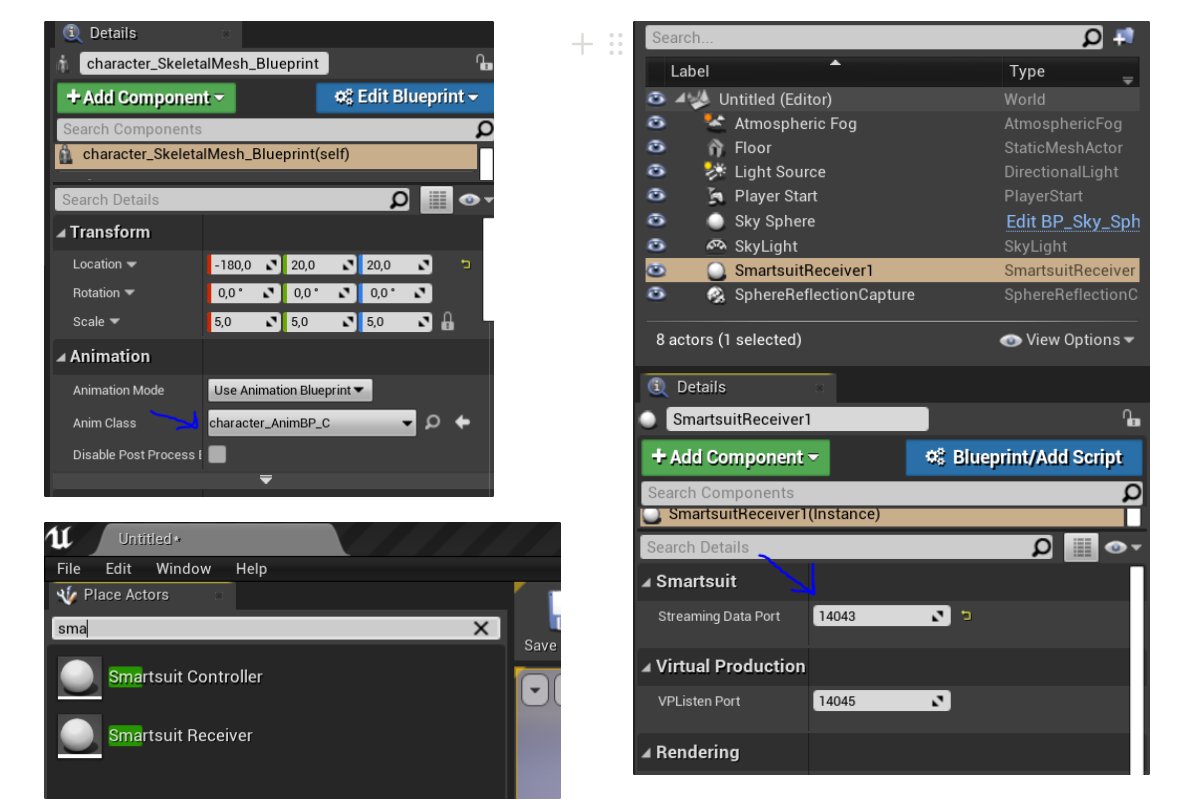Select Smartsuit Controller sphere thumbnail
This screenshot has height=811, width=1182.
point(80,677)
